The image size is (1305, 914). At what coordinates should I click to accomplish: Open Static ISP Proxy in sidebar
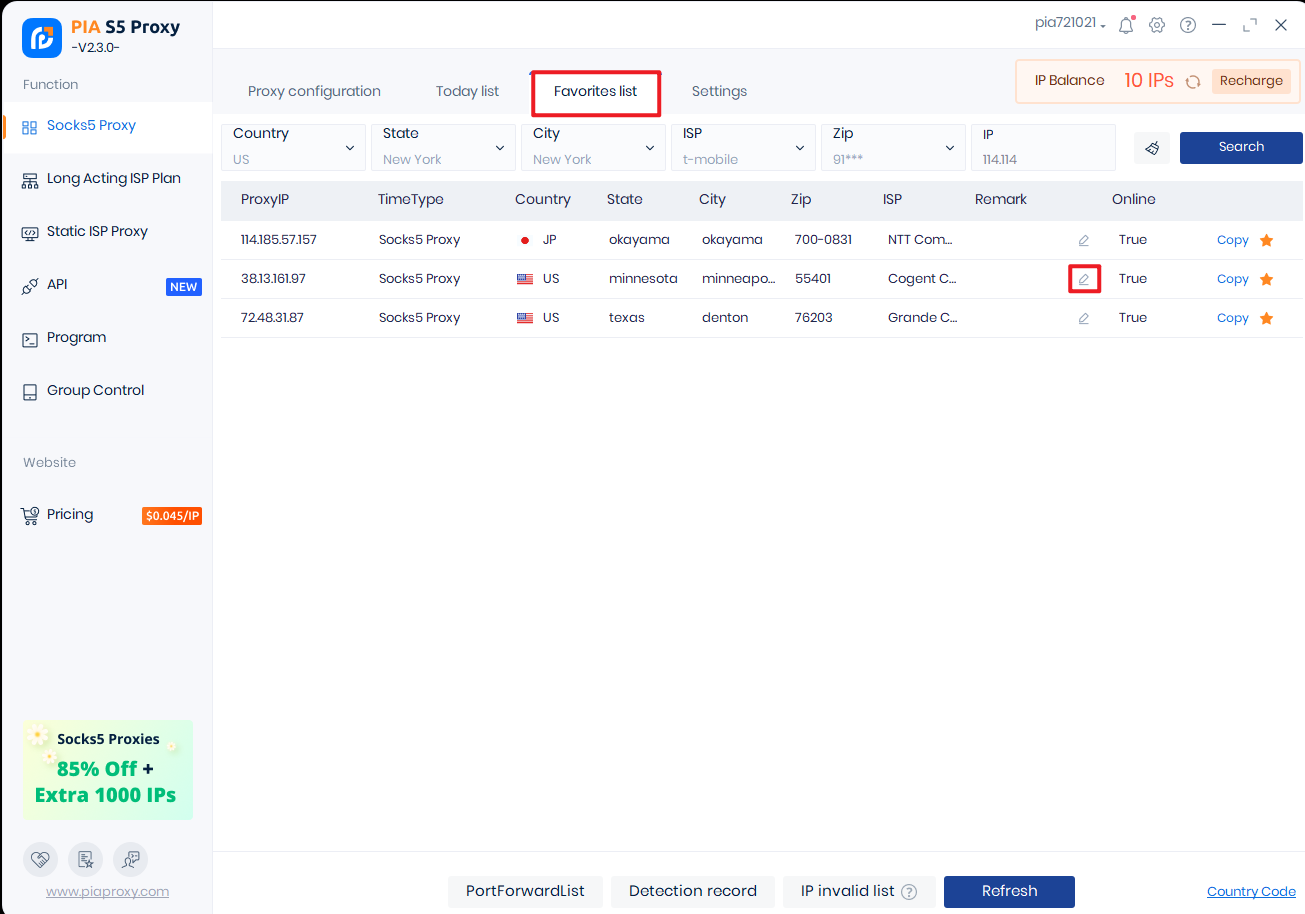click(97, 231)
